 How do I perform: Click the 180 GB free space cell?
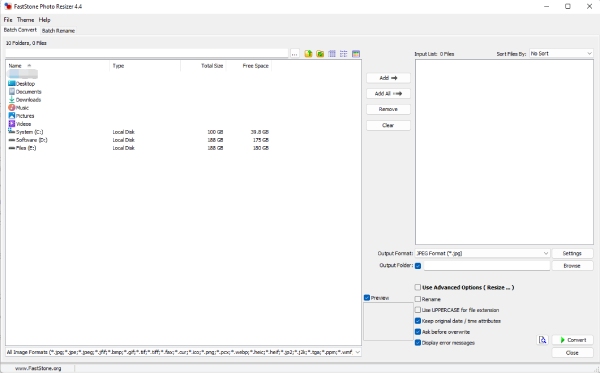[261, 148]
